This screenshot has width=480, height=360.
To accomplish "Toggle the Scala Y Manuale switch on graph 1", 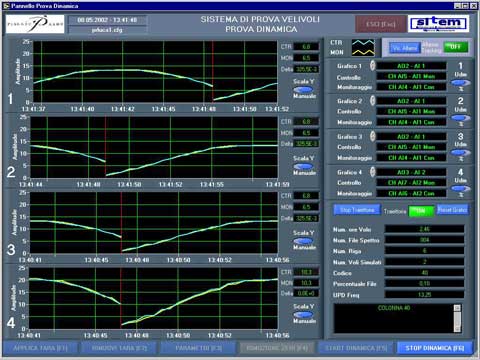I will [x=303, y=89].
